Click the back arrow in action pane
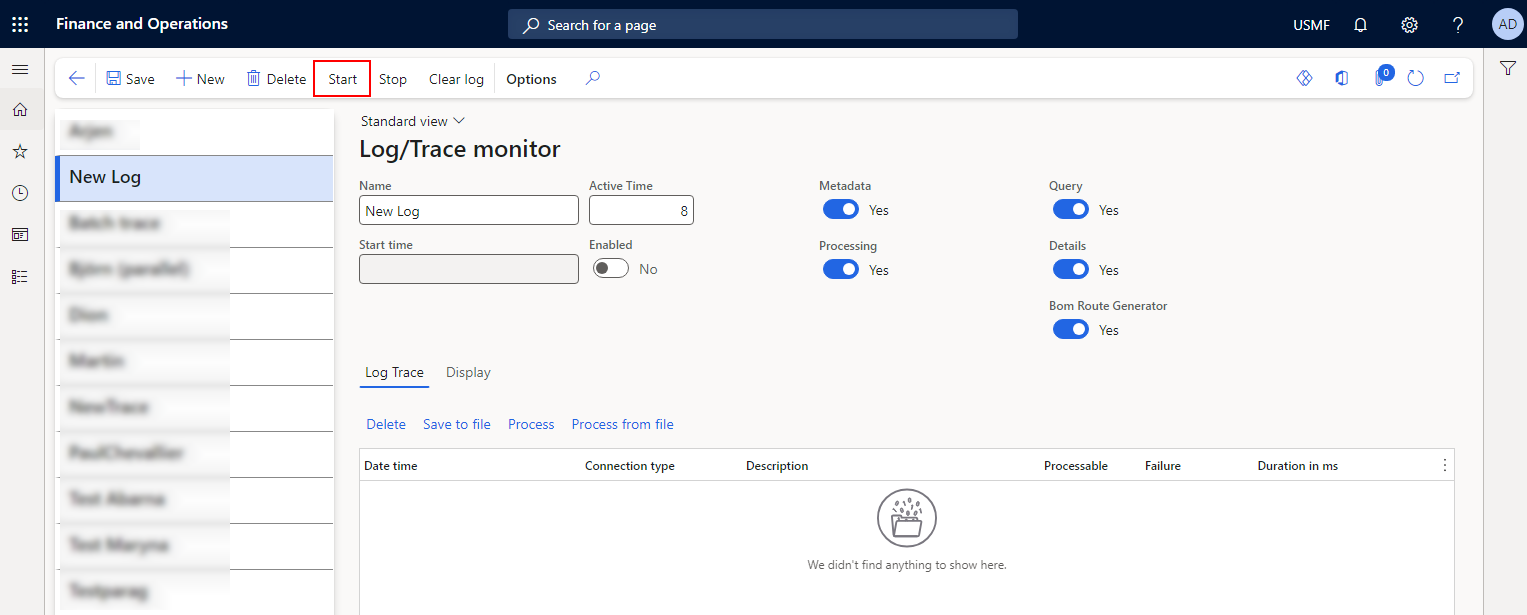The width and height of the screenshot is (1527, 615). tap(76, 79)
